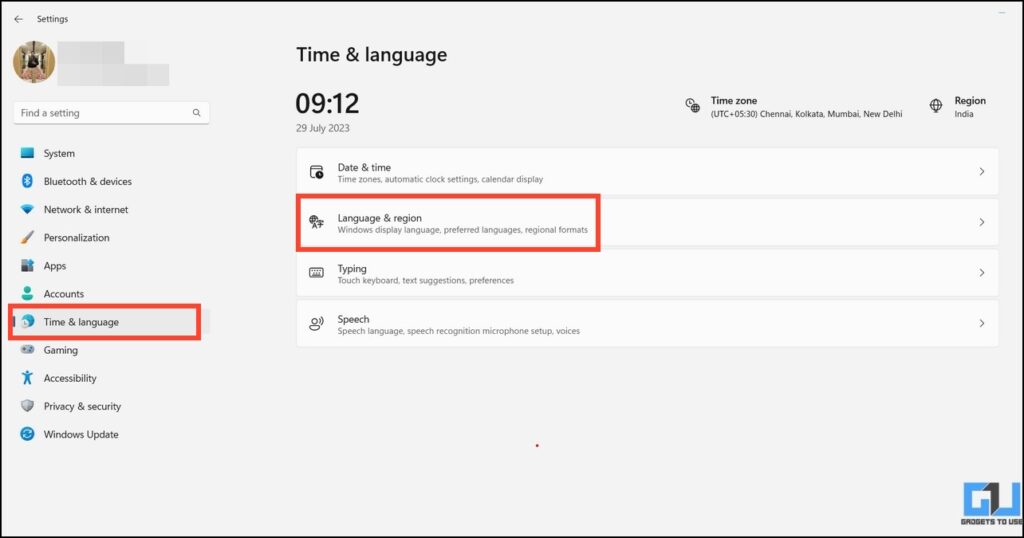Click 'Speech language, speech recognition' description
This screenshot has width=1024, height=538.
(458, 331)
